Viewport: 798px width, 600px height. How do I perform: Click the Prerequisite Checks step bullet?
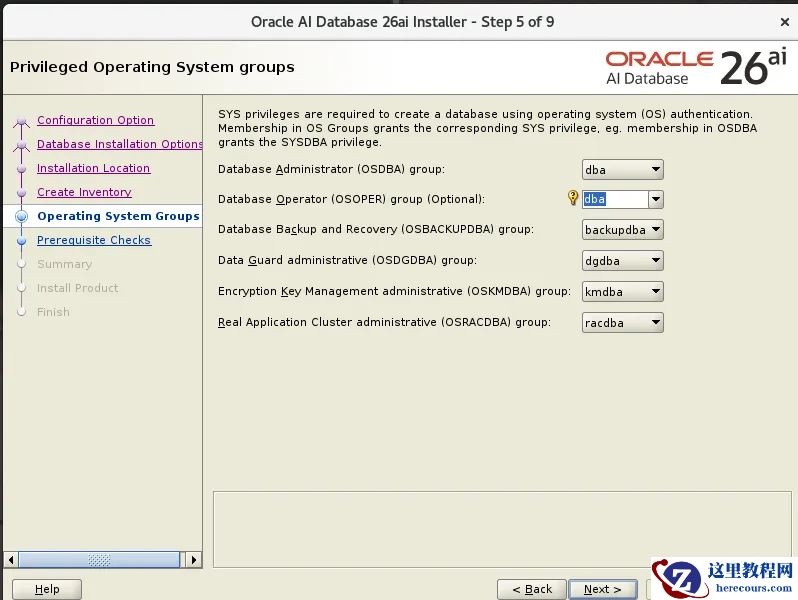[21, 240]
